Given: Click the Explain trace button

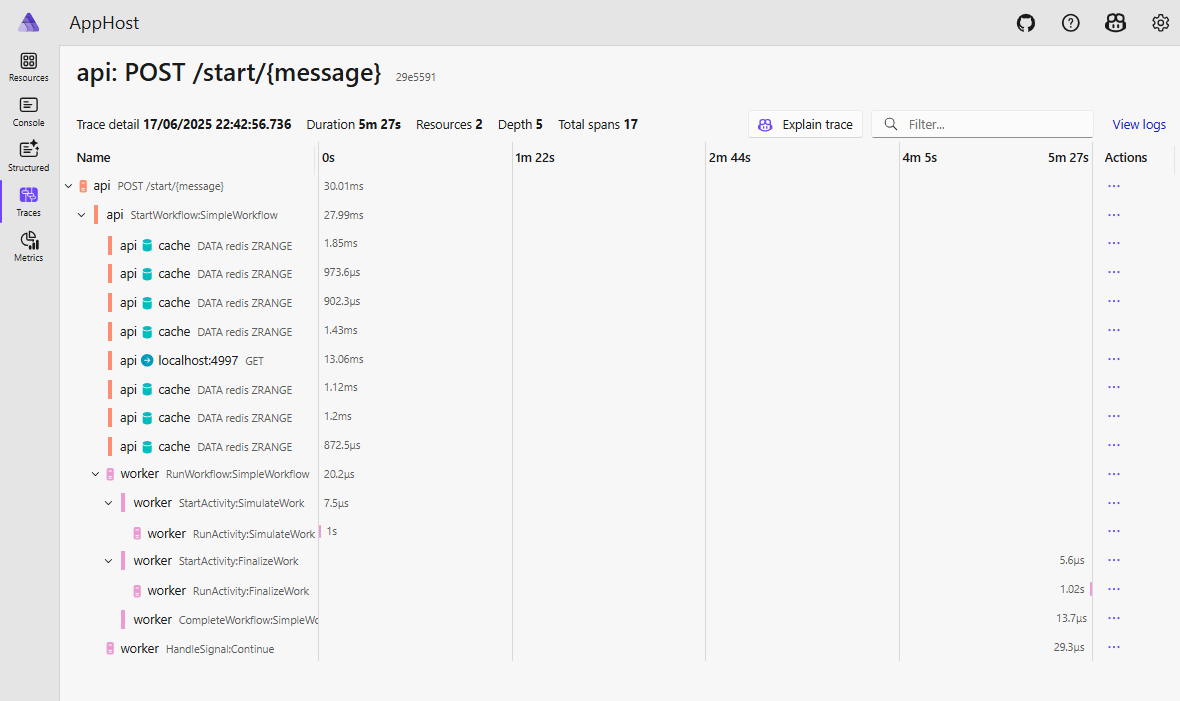Looking at the screenshot, I should 805,125.
